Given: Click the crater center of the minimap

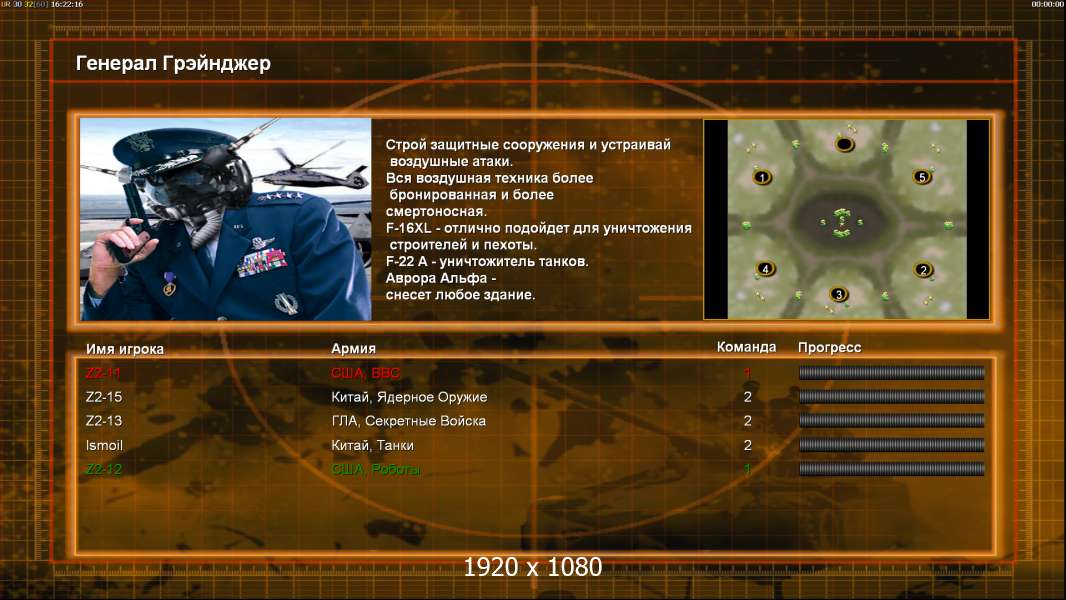Looking at the screenshot, I should (843, 222).
